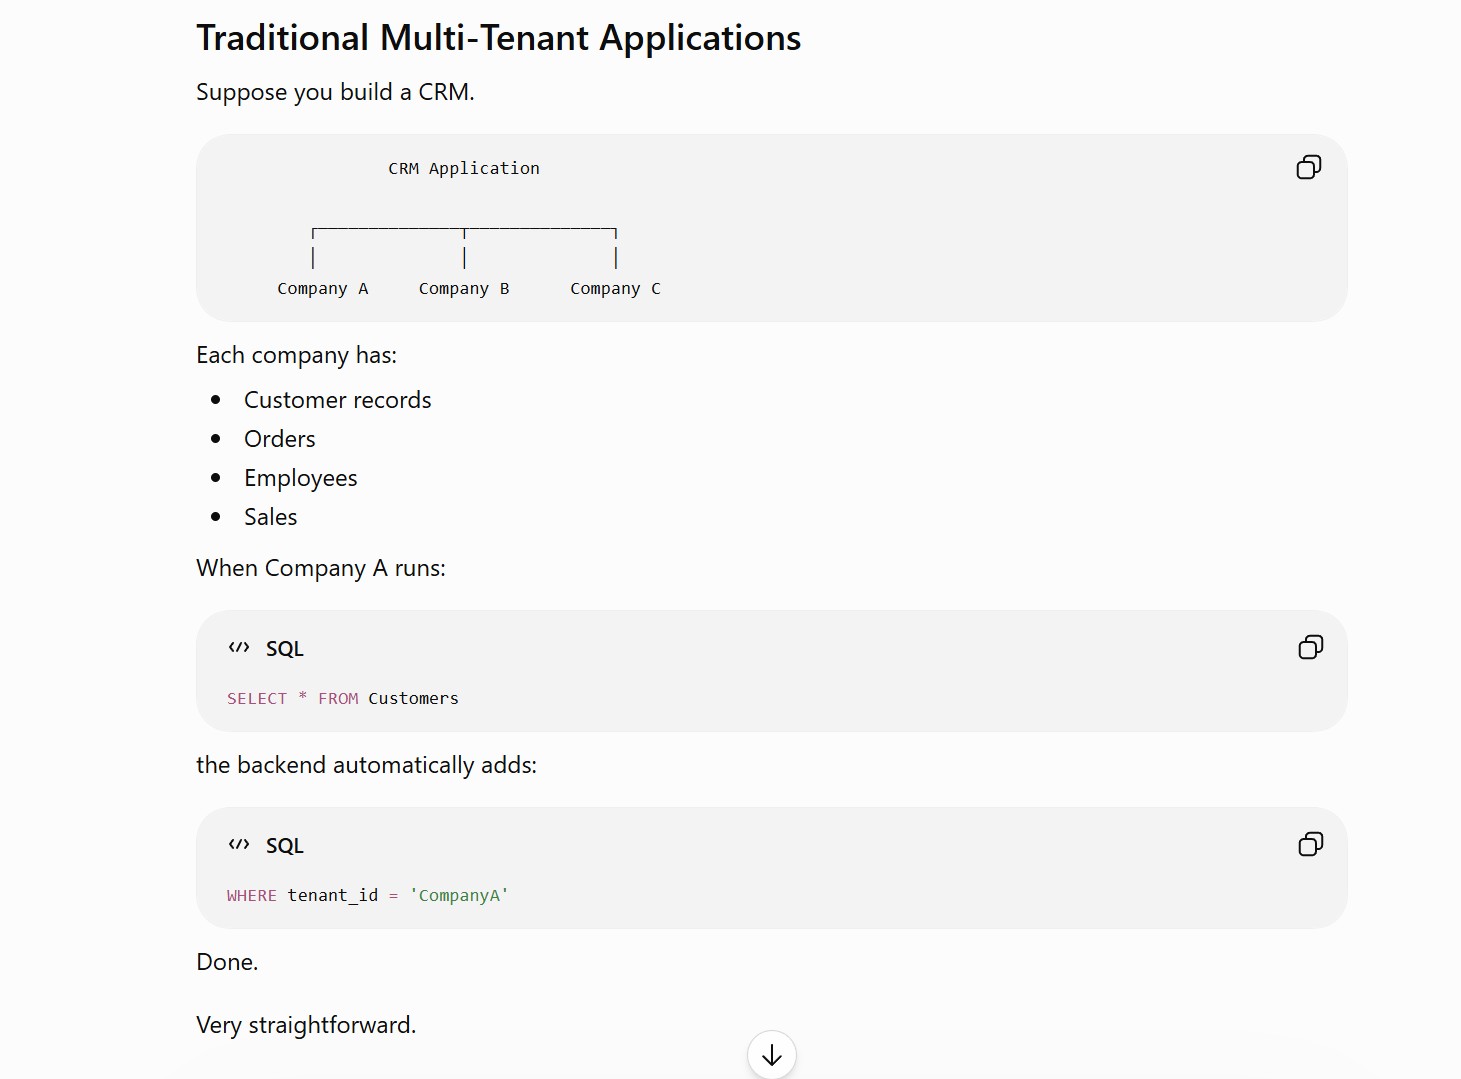Click code icon beside WHERE SQL label
The width and height of the screenshot is (1461, 1079).
(239, 845)
